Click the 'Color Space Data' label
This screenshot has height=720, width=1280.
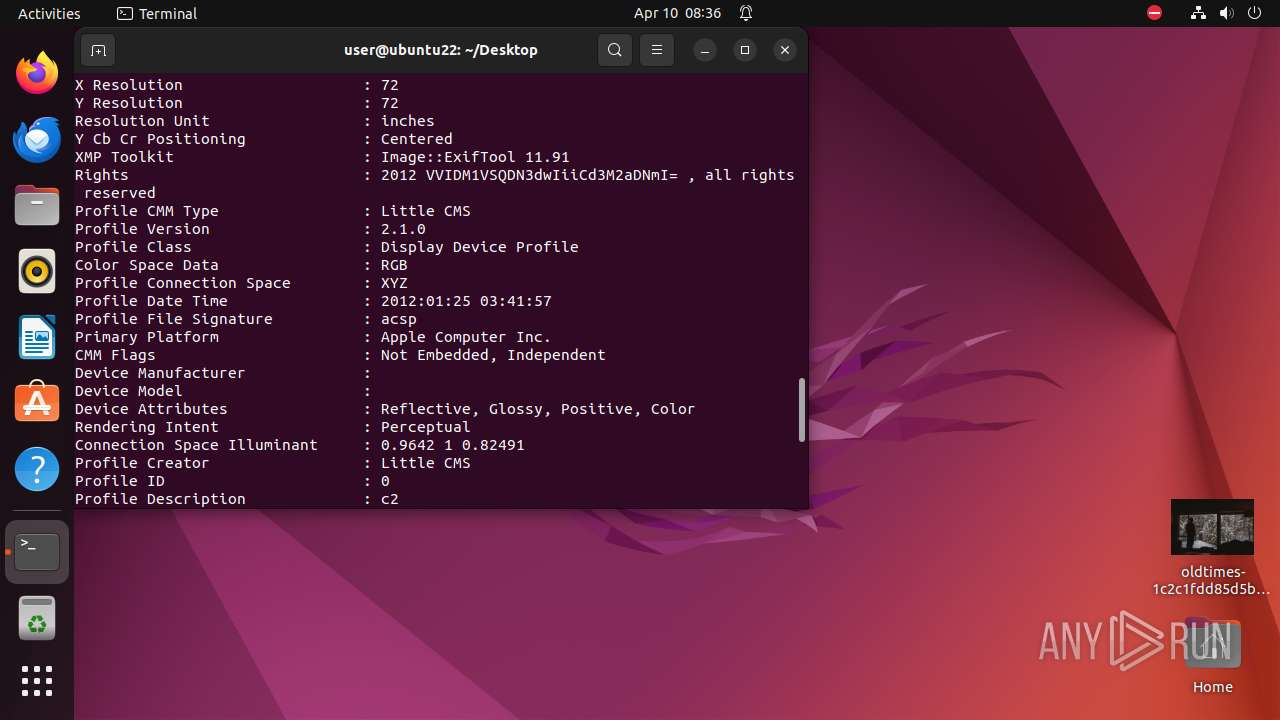click(x=147, y=265)
